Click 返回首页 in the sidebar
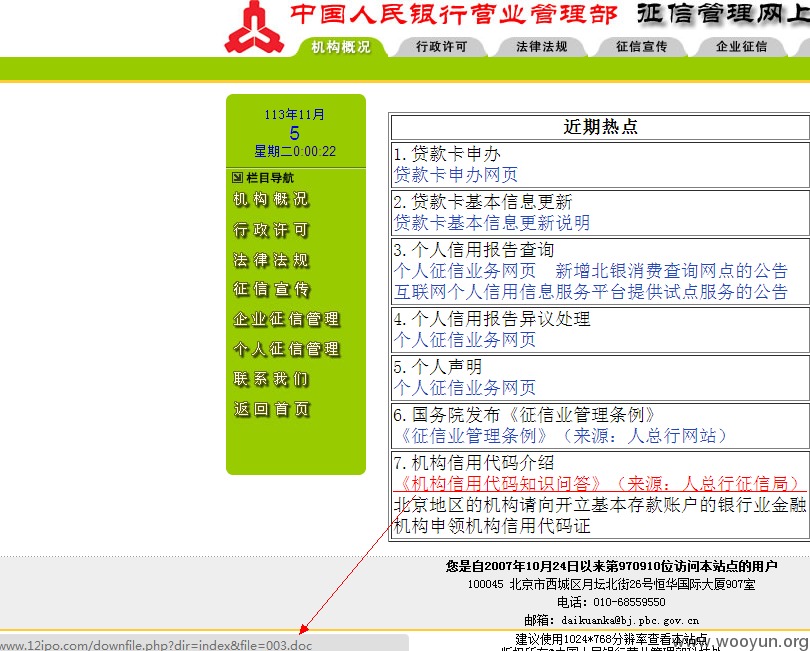The height and width of the screenshot is (651, 810). point(271,409)
